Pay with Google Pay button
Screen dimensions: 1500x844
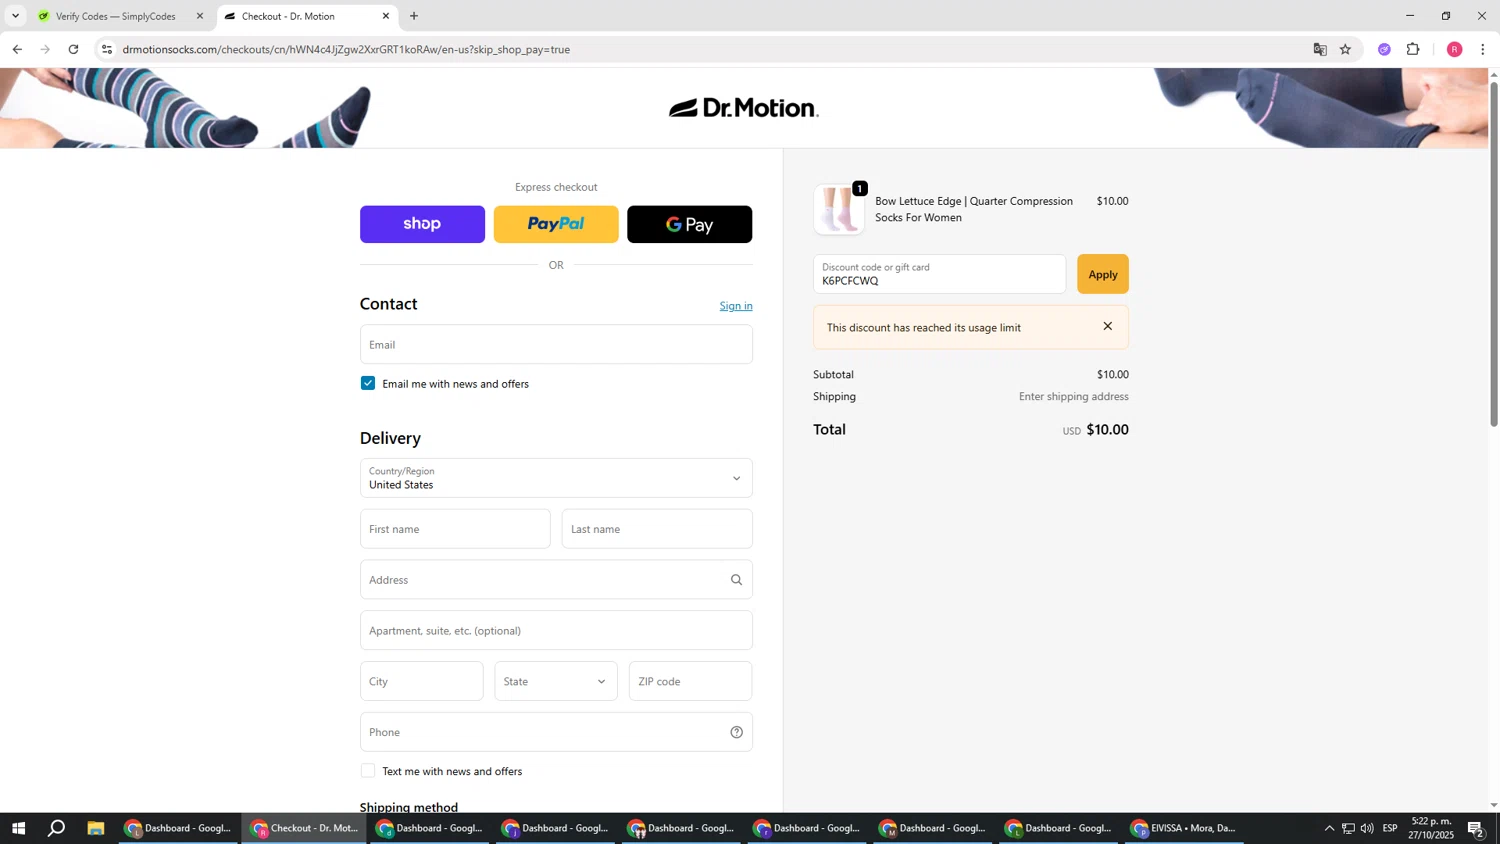[690, 224]
